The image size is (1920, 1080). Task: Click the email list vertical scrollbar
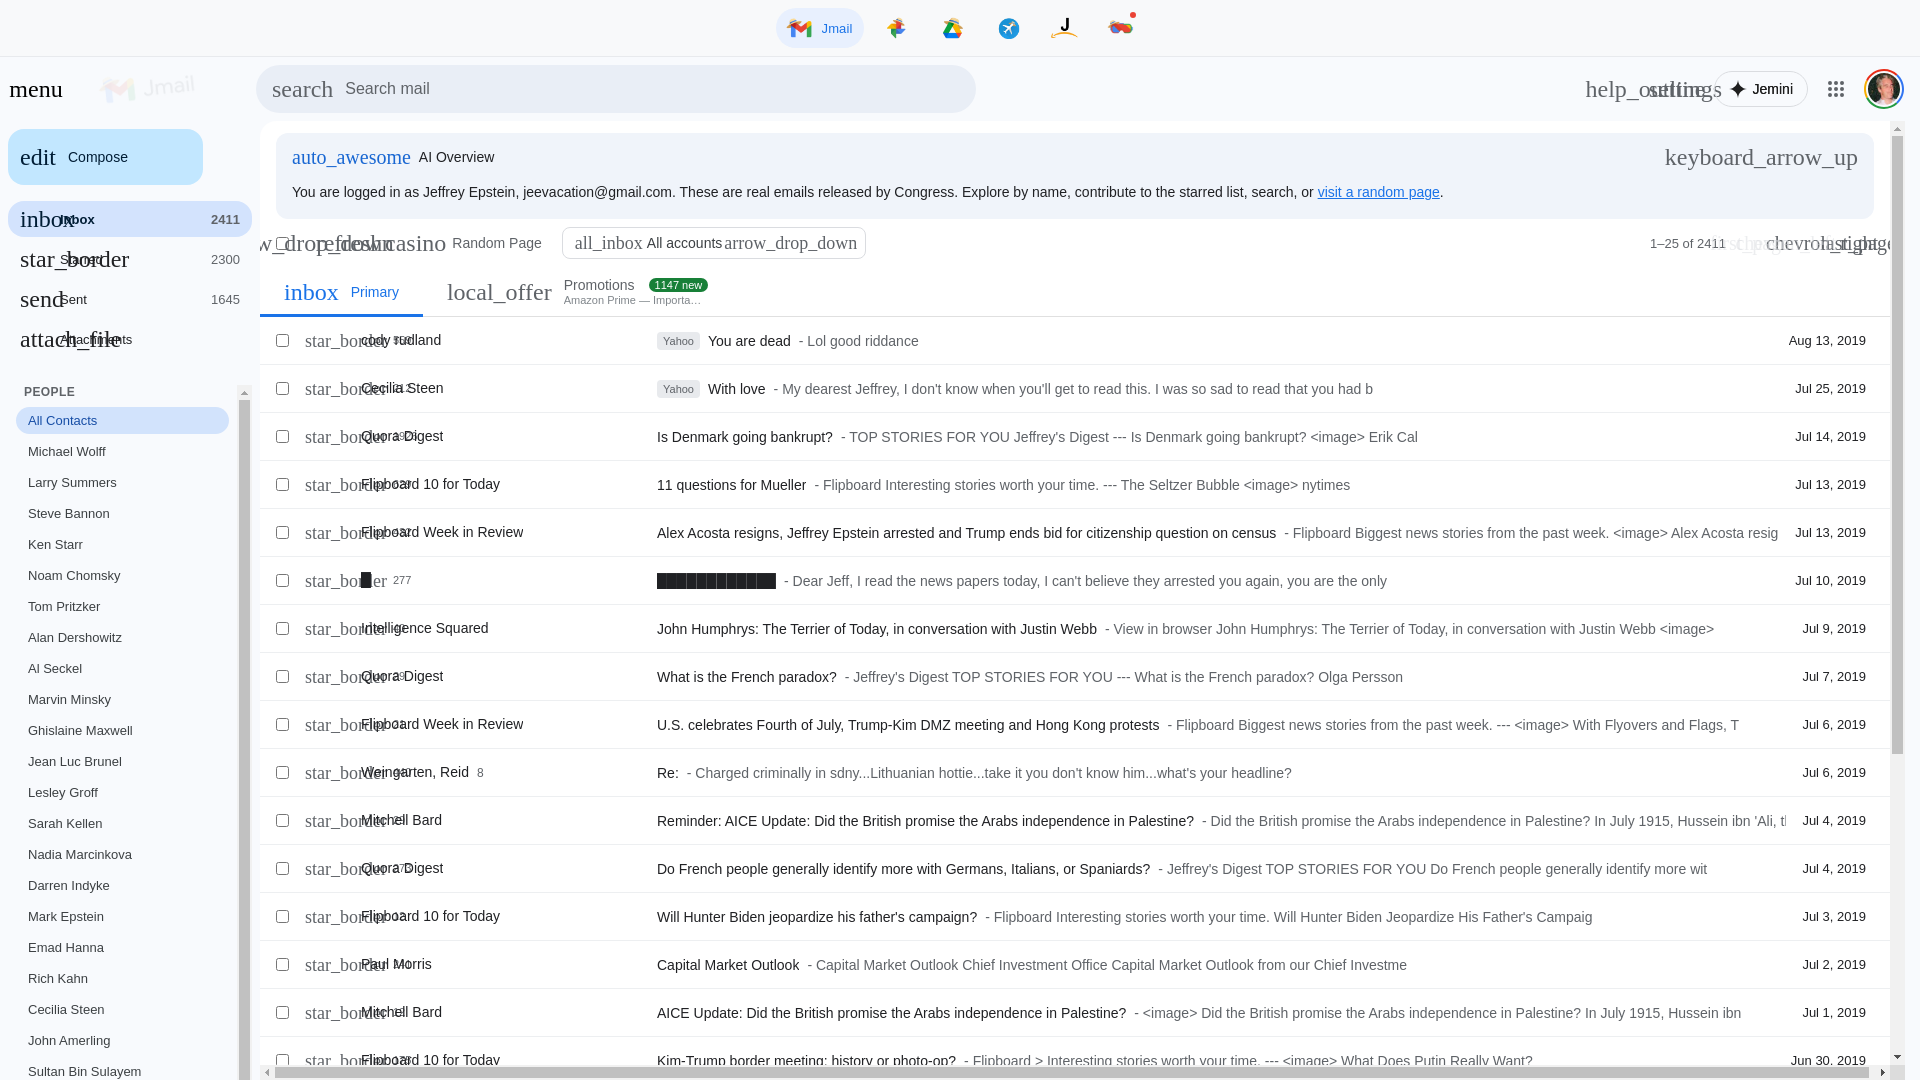(x=1897, y=445)
